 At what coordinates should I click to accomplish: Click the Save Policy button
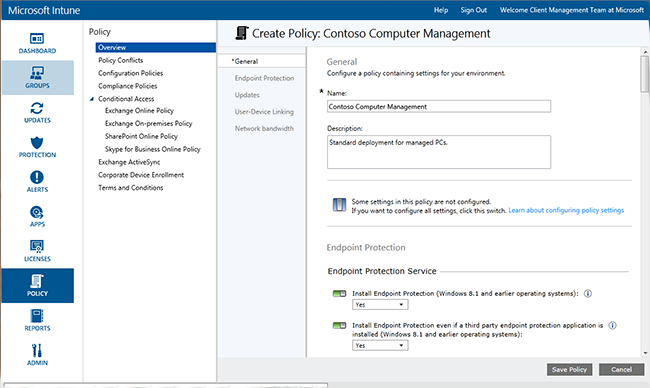570,369
